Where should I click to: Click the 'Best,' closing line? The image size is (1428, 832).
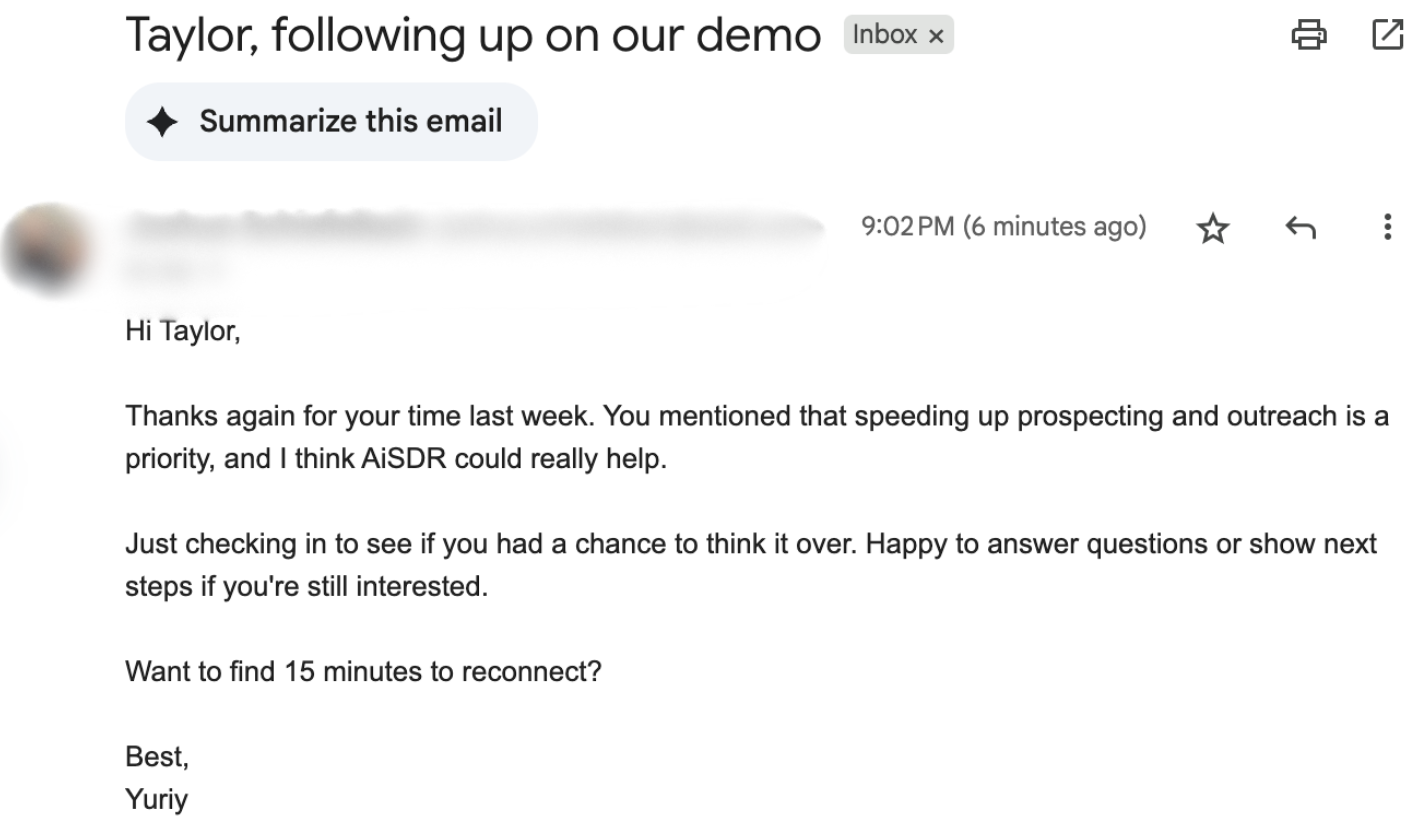coord(157,757)
